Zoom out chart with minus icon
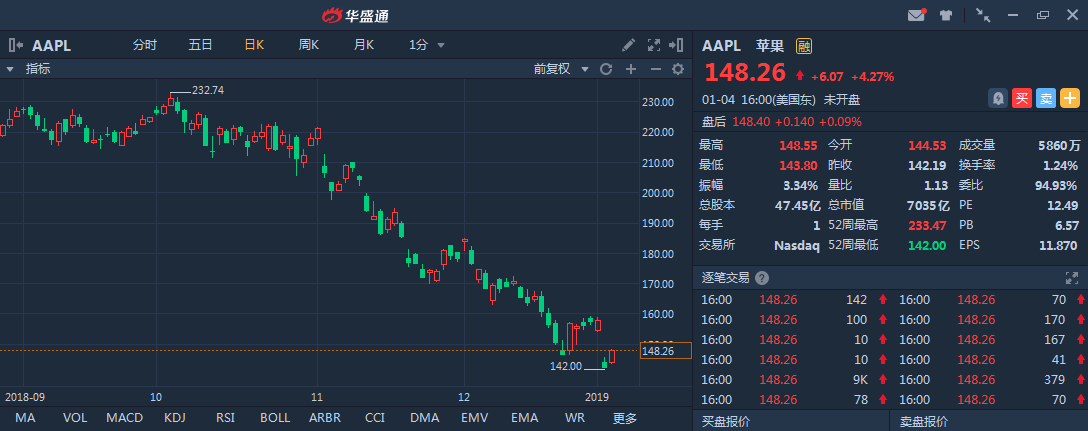1088x431 pixels. (655, 69)
